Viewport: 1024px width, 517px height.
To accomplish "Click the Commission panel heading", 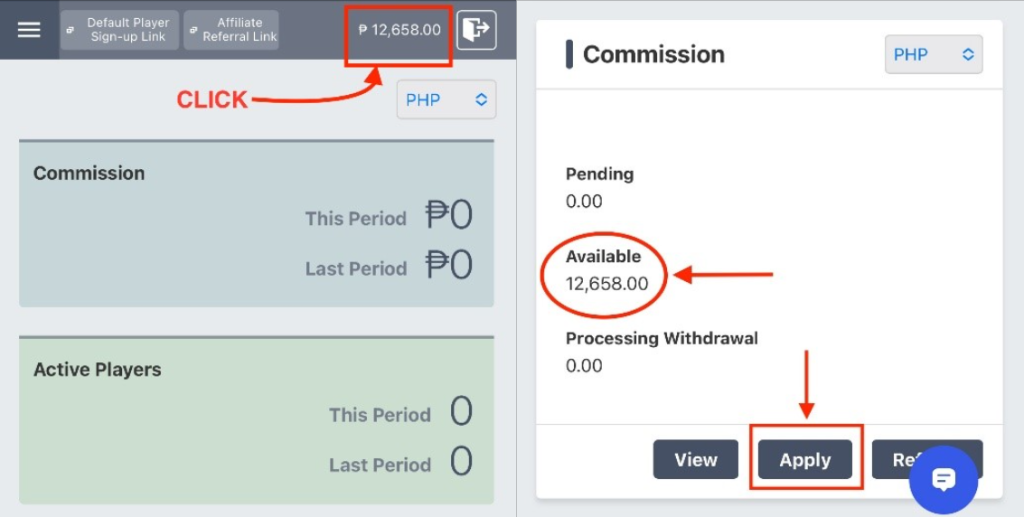I will pyautogui.click(x=654, y=54).
